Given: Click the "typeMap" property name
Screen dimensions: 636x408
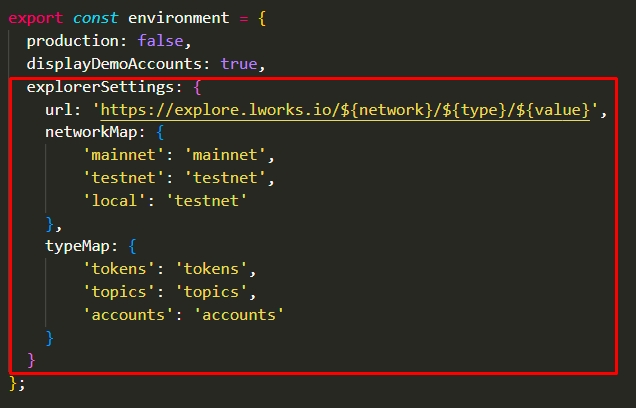Looking at the screenshot, I should (77, 246).
